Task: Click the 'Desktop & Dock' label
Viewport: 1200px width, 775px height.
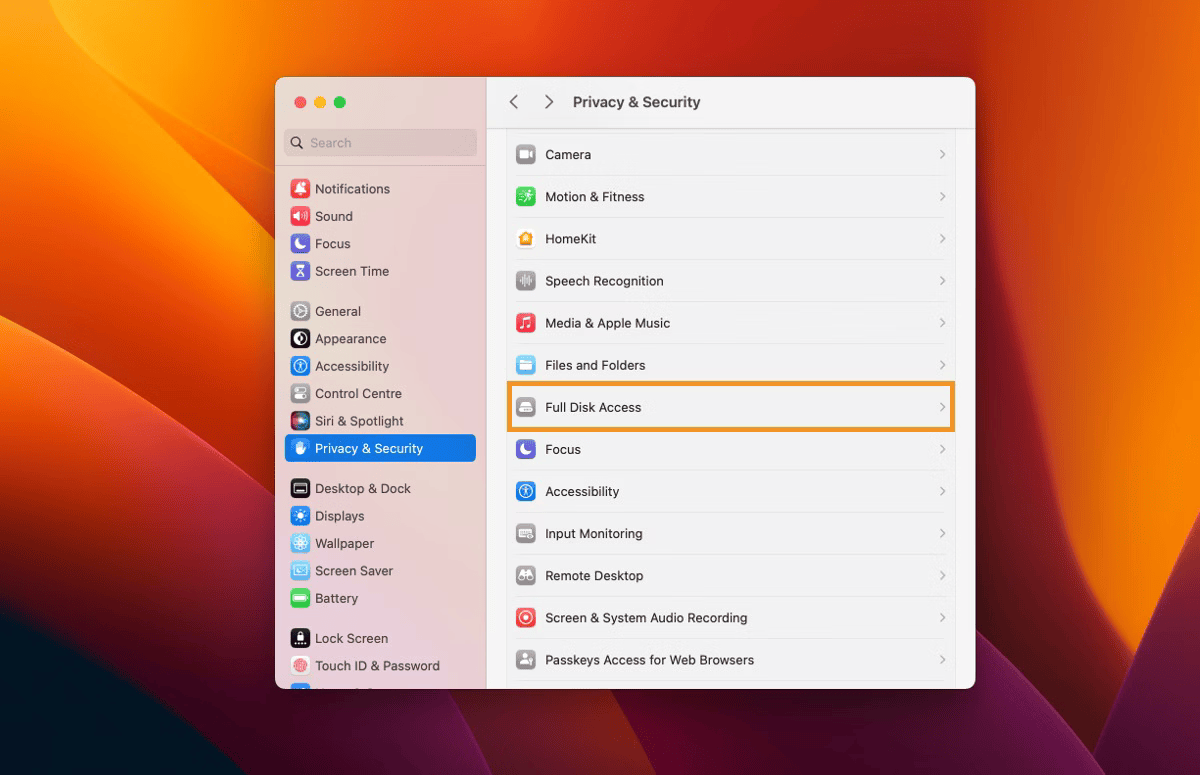Action: pyautogui.click(x=363, y=489)
